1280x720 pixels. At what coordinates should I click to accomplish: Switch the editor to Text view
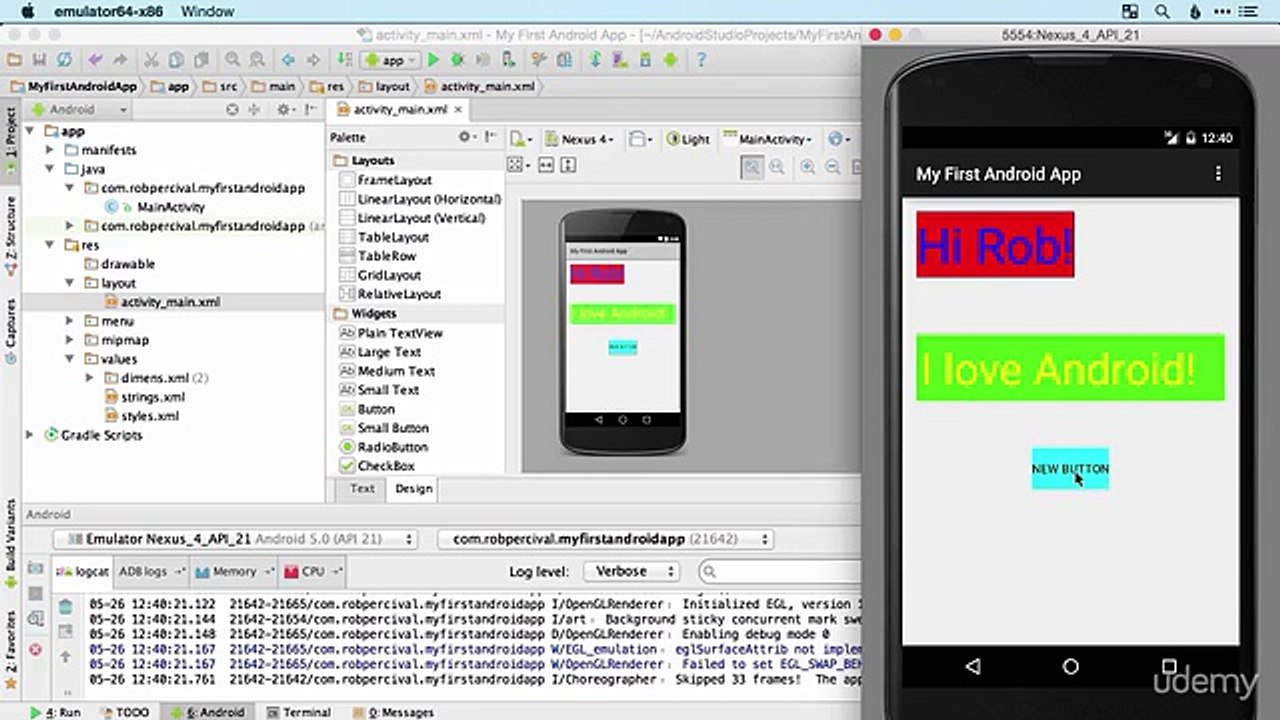362,488
